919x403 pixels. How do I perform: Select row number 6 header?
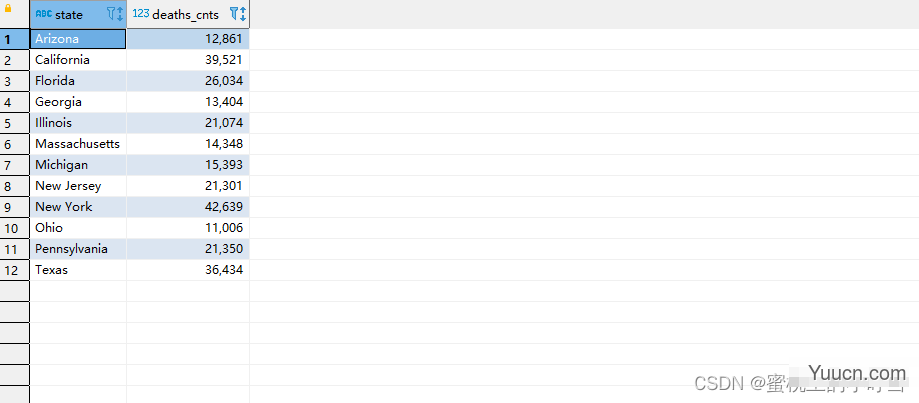tap(15, 144)
